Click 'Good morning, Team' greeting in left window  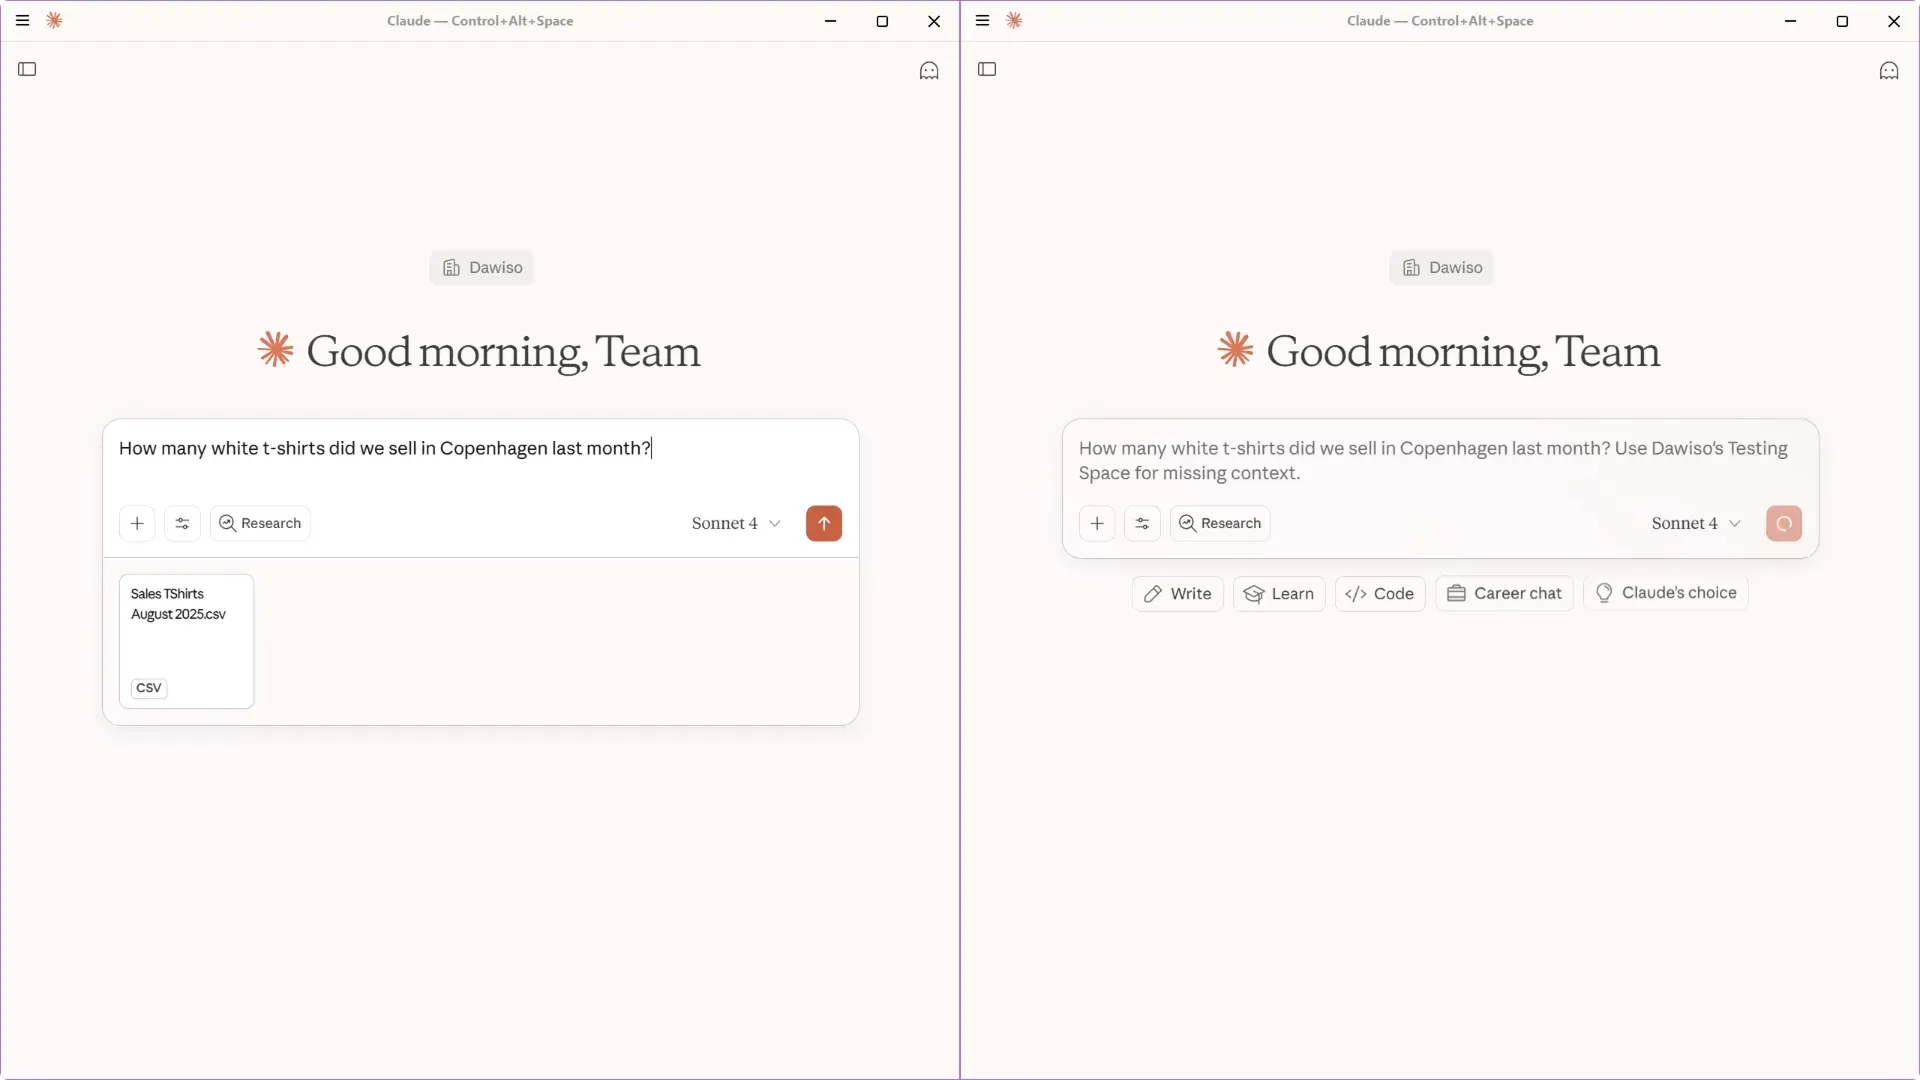click(x=503, y=352)
